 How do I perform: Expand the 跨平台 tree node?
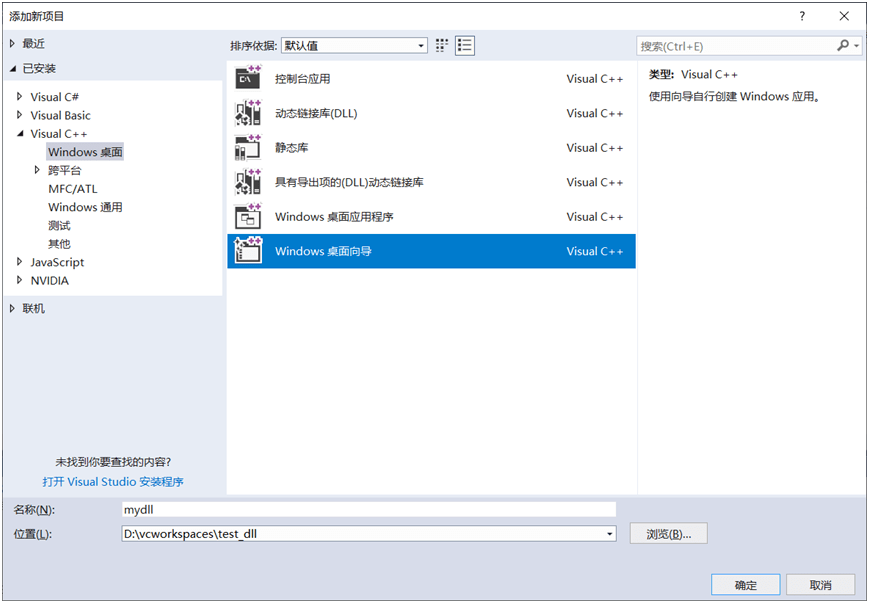pos(38,170)
